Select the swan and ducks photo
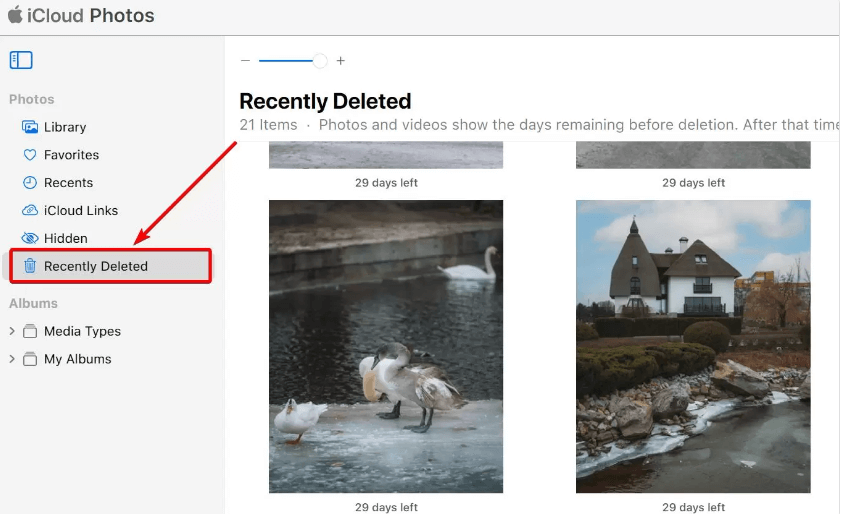This screenshot has height=514, width=842. (386, 346)
